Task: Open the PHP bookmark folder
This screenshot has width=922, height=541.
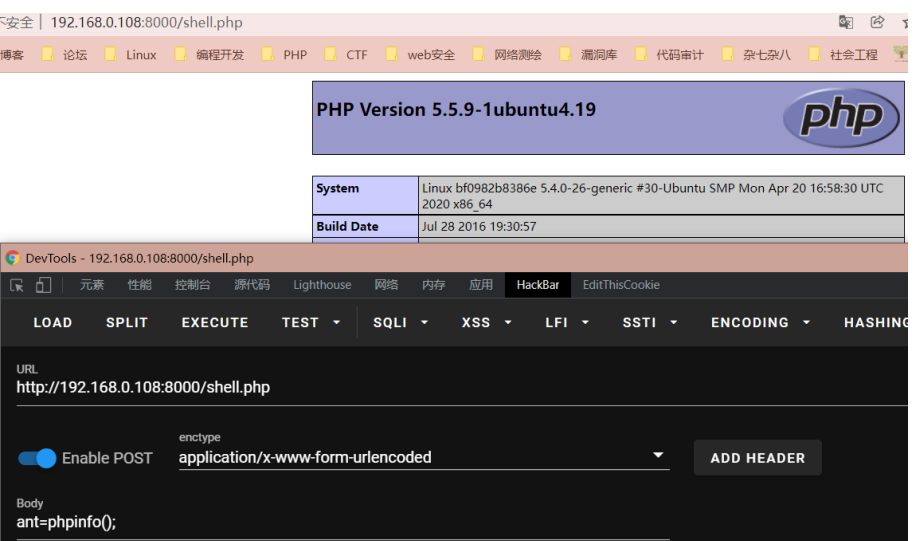Action: coord(285,55)
